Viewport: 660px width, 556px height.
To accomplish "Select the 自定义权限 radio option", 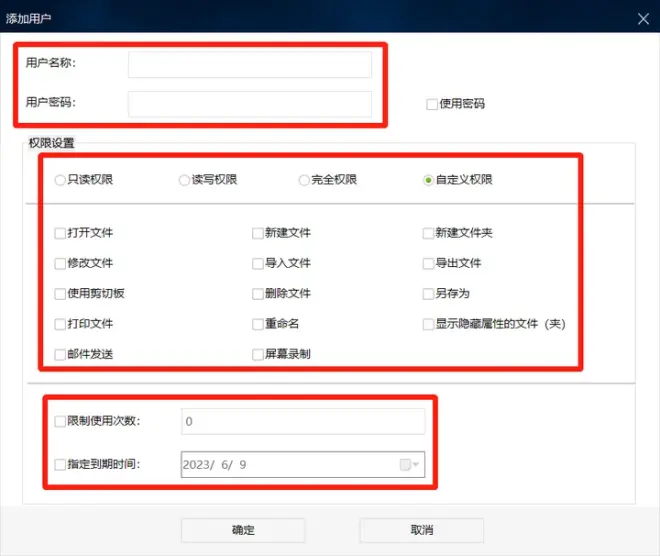I will (x=428, y=180).
